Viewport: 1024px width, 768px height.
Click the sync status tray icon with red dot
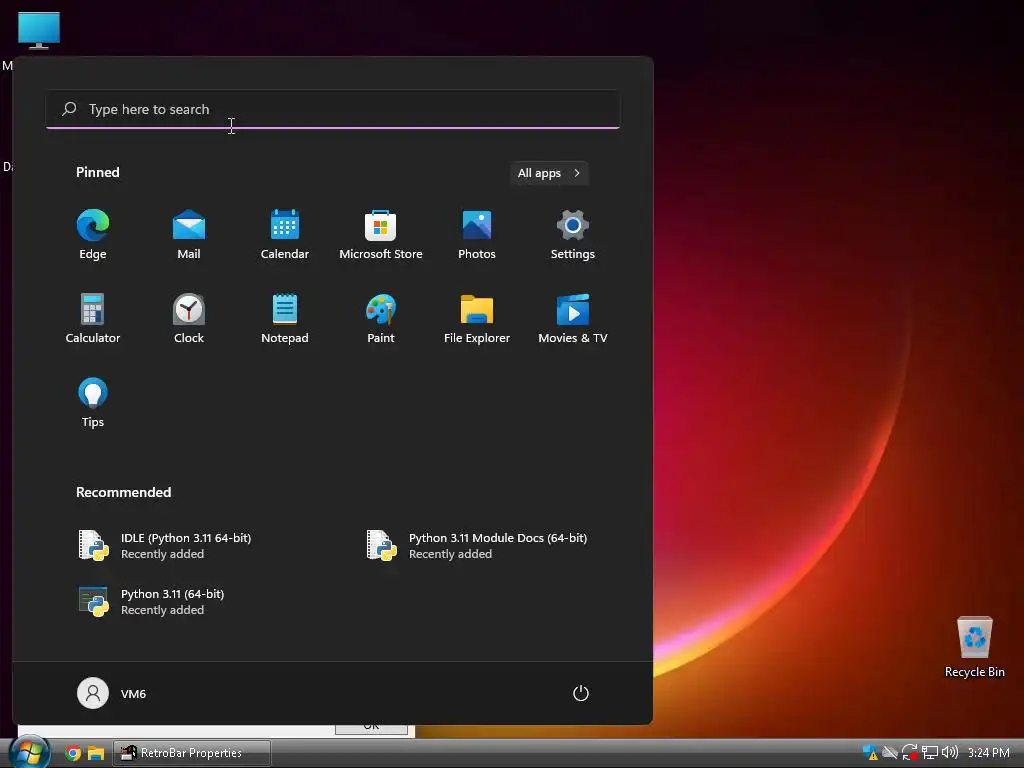tap(909, 753)
